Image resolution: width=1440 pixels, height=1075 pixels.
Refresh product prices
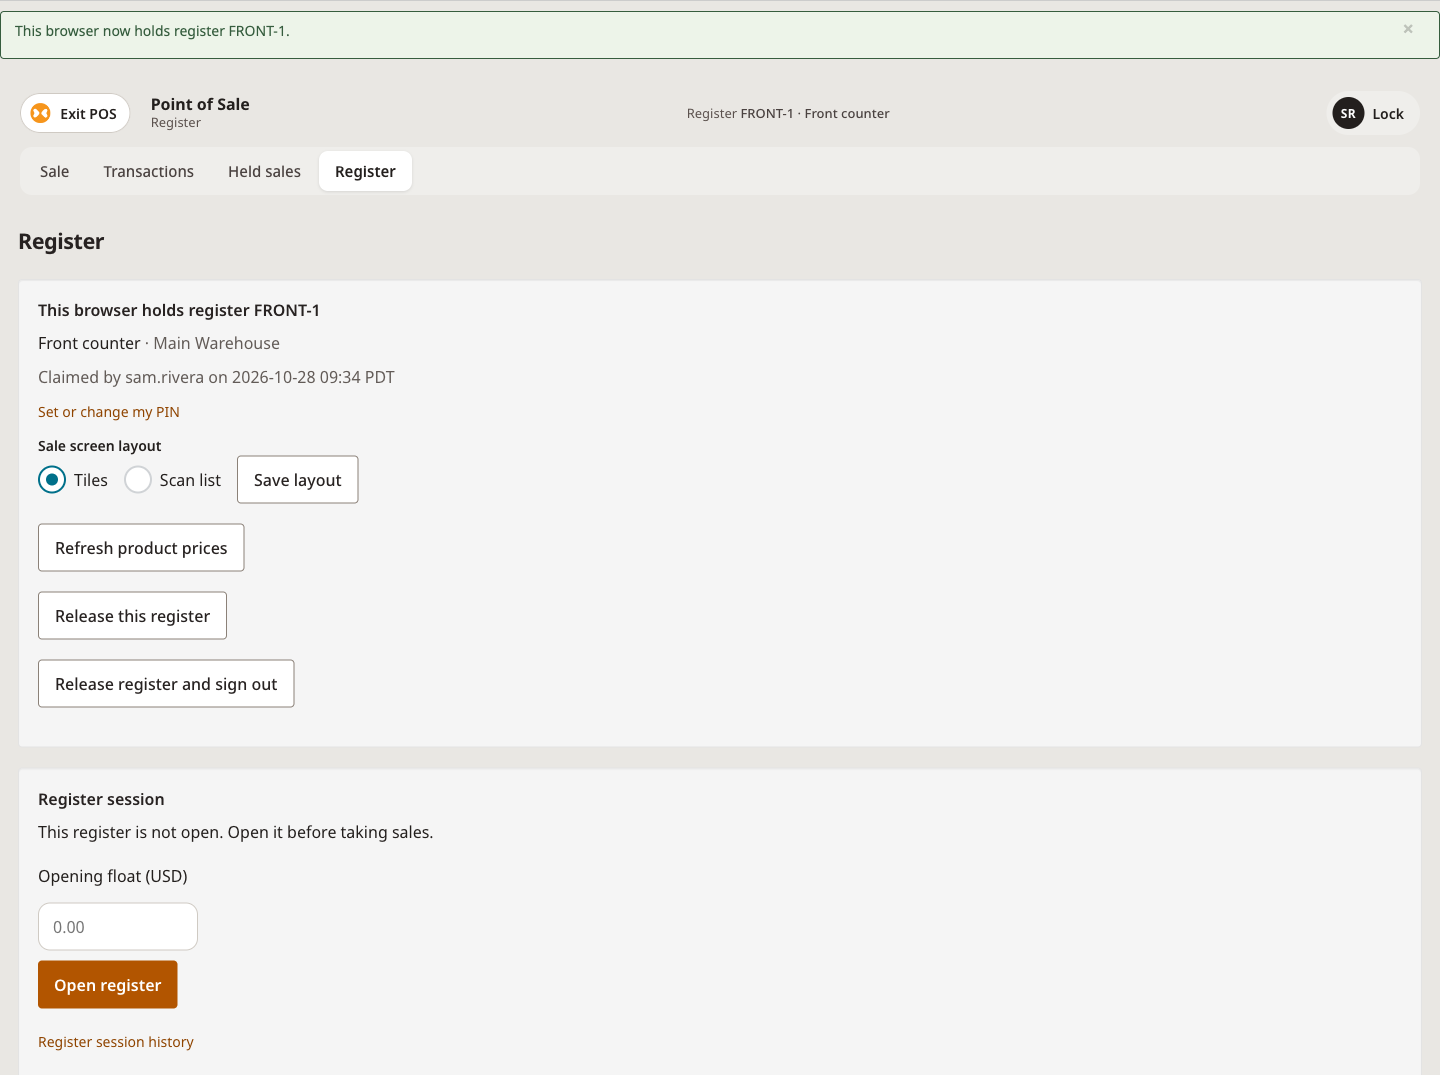[x=141, y=548]
